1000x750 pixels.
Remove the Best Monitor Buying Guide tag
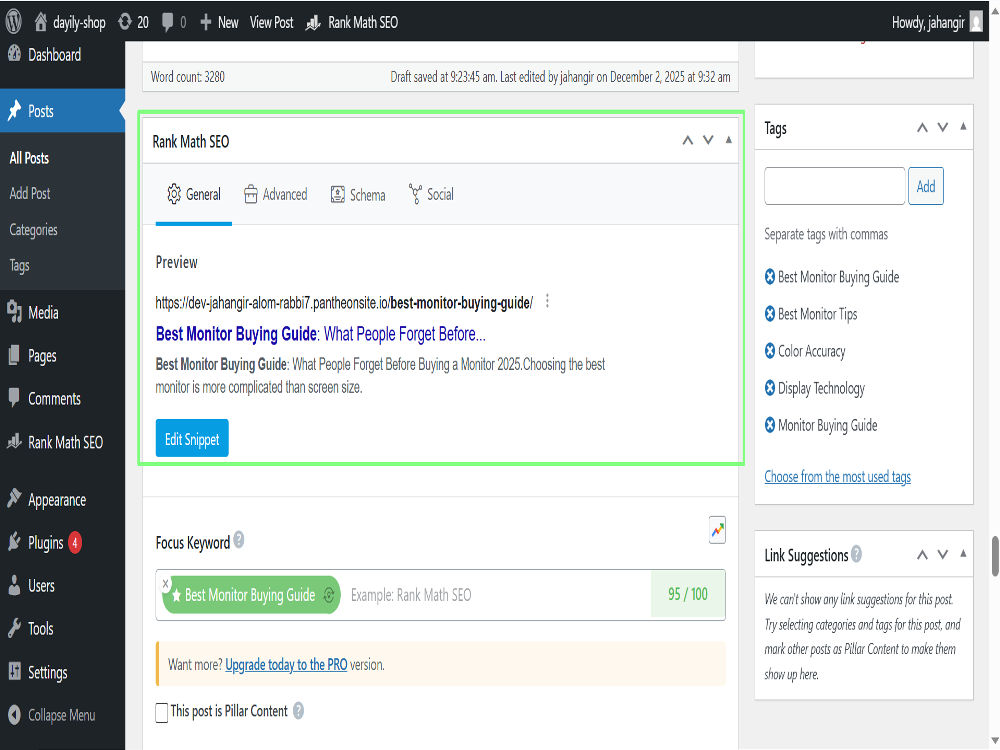click(x=770, y=277)
